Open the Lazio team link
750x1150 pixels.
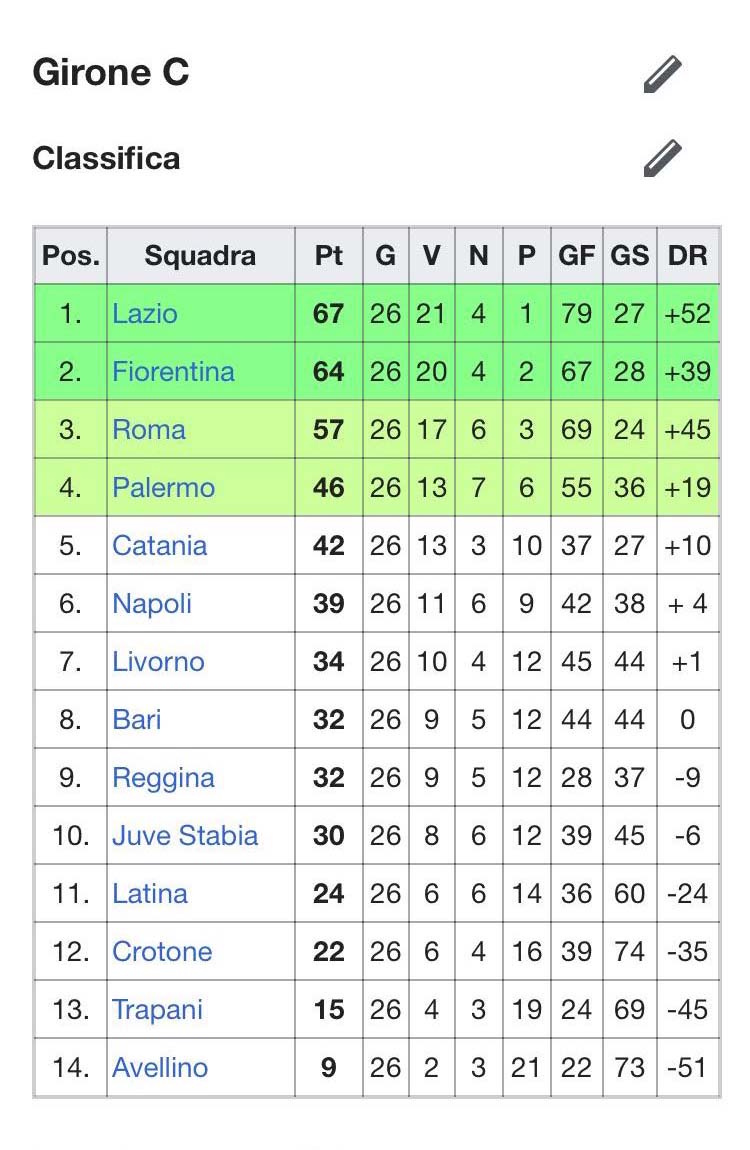[x=145, y=314]
